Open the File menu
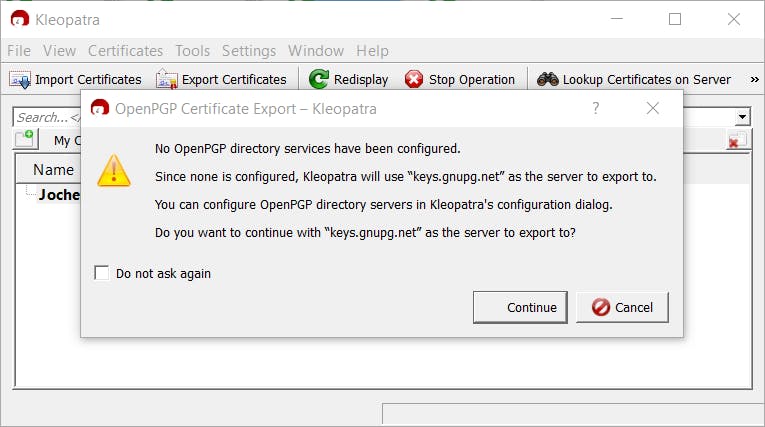Viewport: 765px width, 427px height. point(19,51)
